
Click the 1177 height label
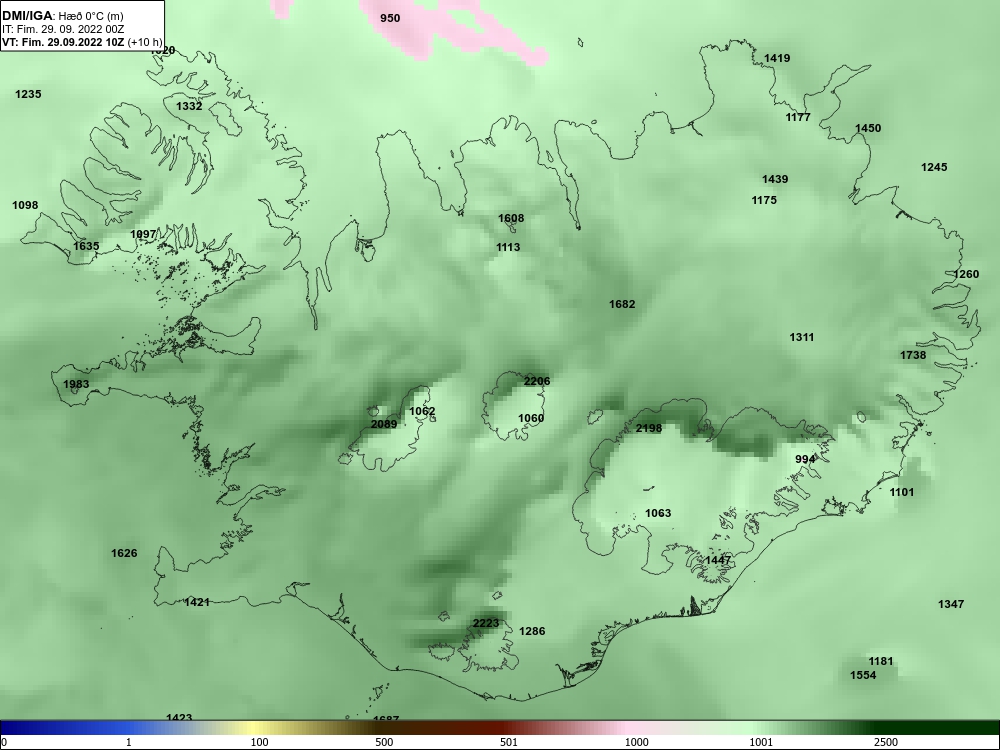(798, 117)
